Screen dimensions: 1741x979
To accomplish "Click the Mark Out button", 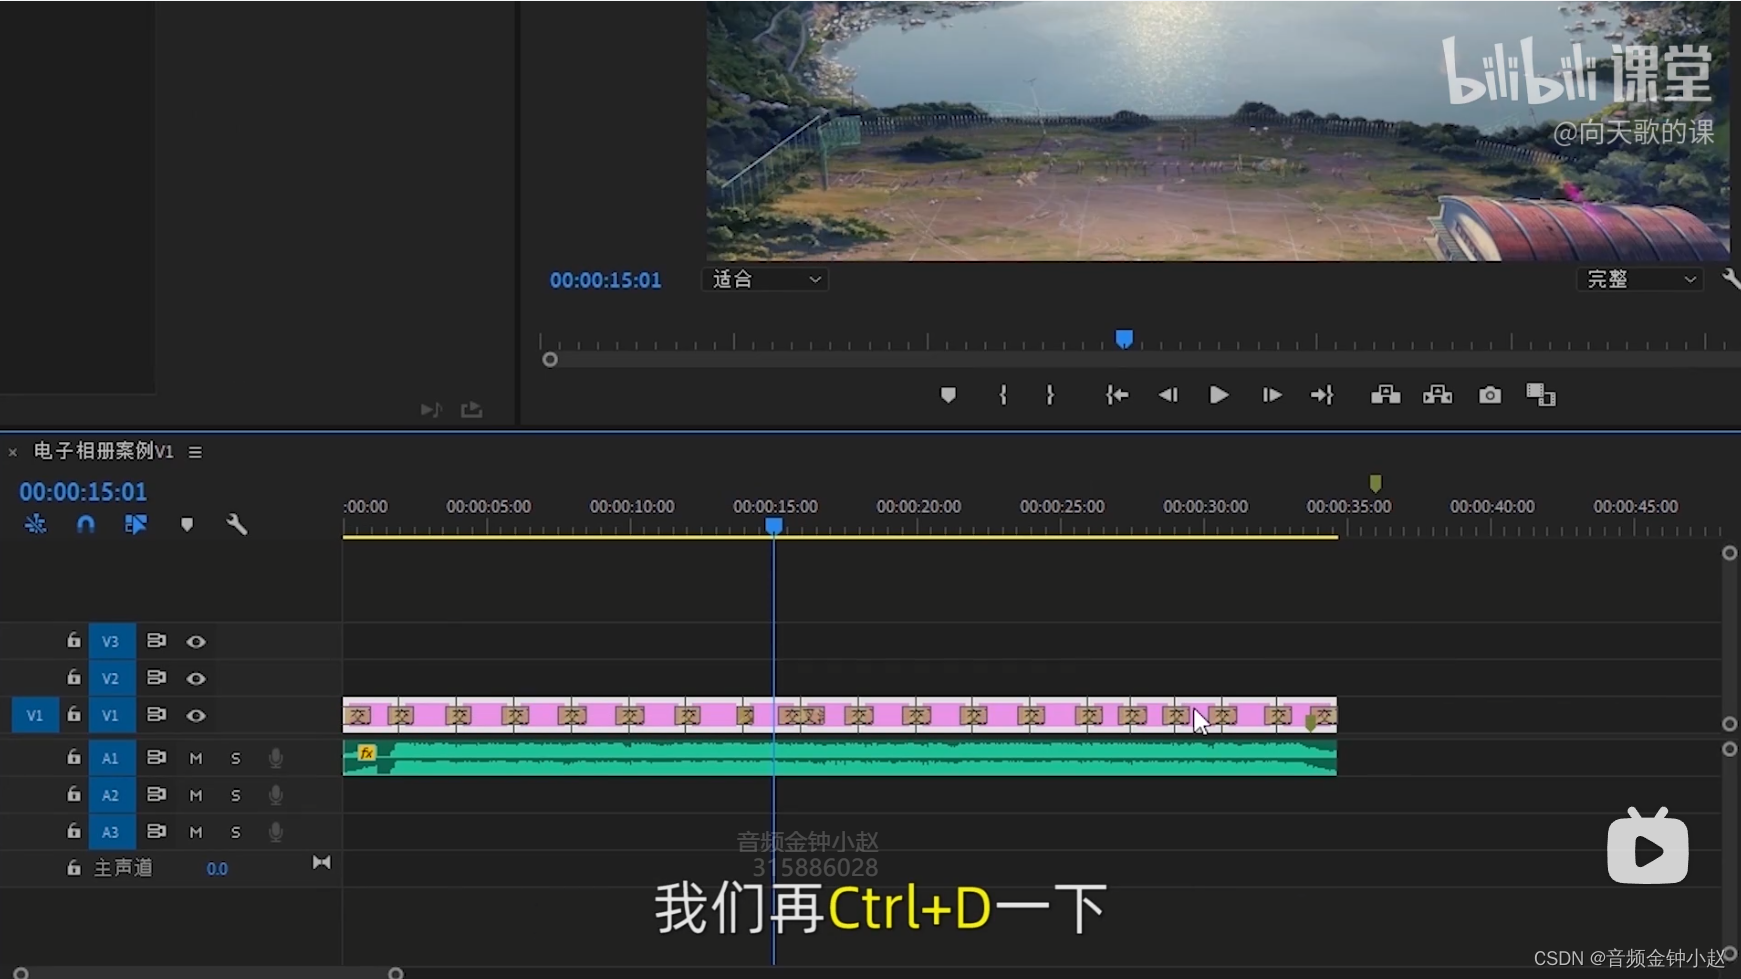I will [1050, 395].
